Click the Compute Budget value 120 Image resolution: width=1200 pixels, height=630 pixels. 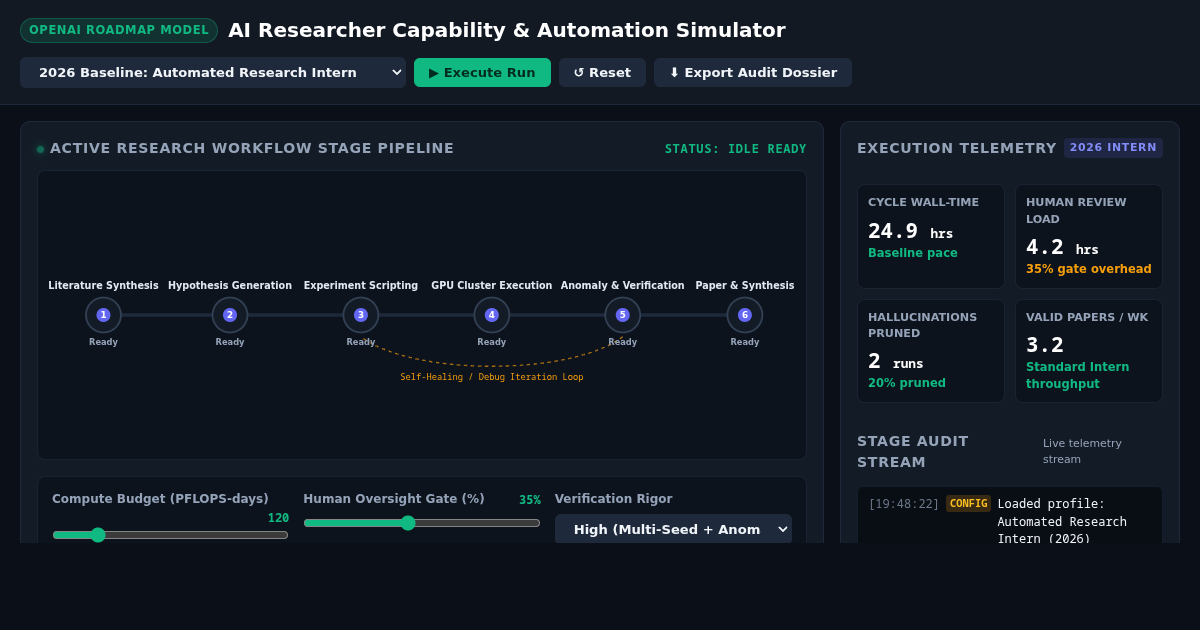tap(278, 518)
